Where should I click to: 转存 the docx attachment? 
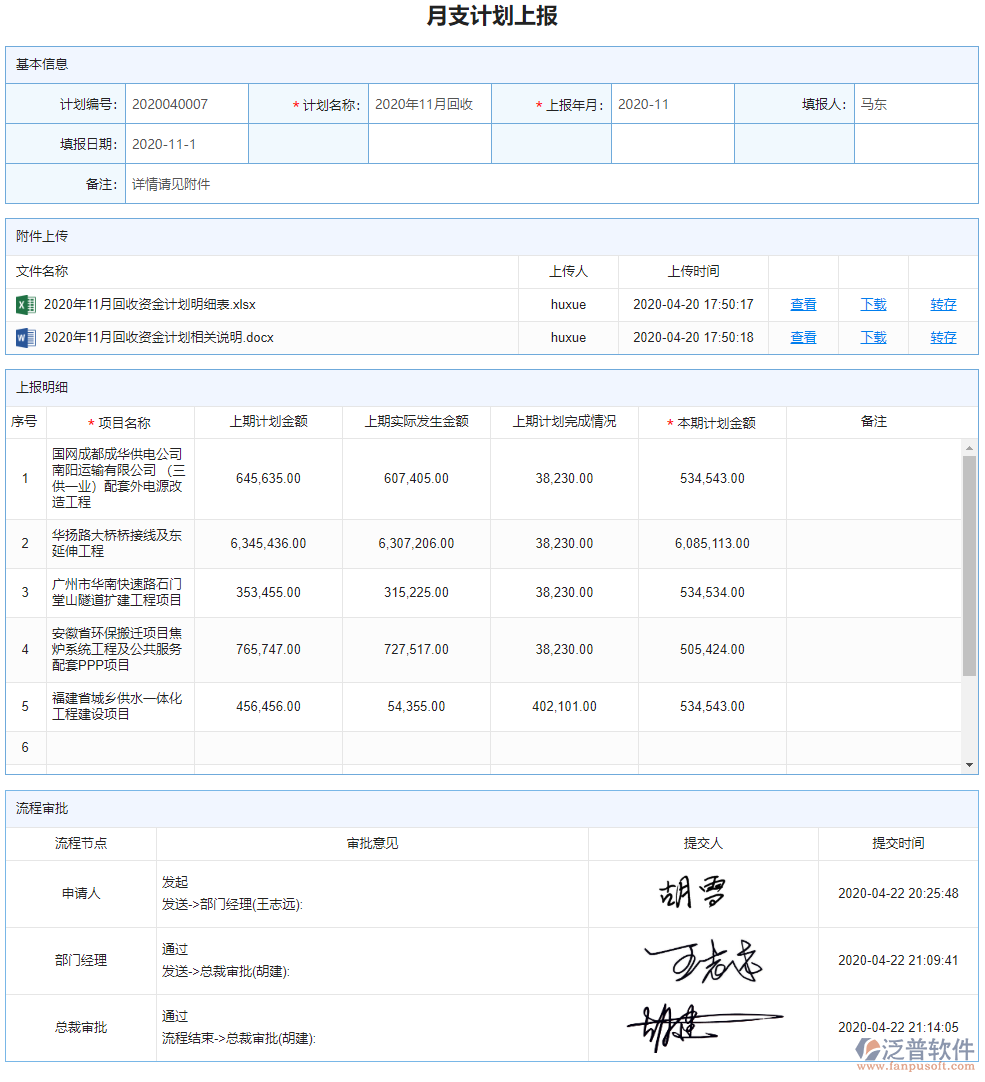pos(942,337)
